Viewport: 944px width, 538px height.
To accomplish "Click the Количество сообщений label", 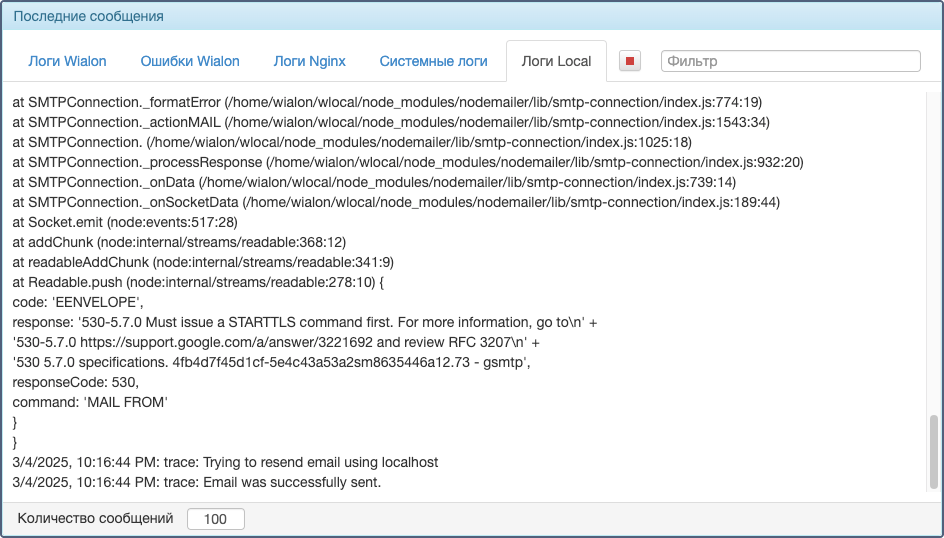I will (95, 518).
